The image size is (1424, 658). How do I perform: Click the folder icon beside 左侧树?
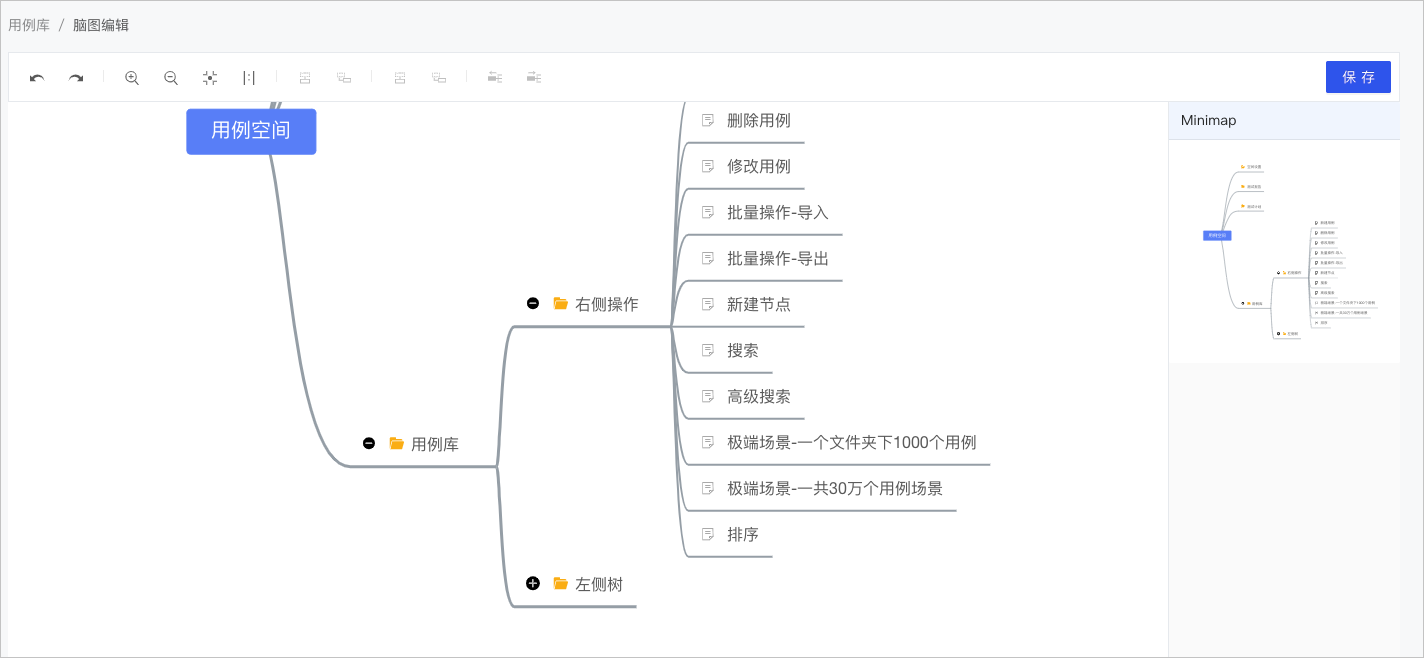561,583
